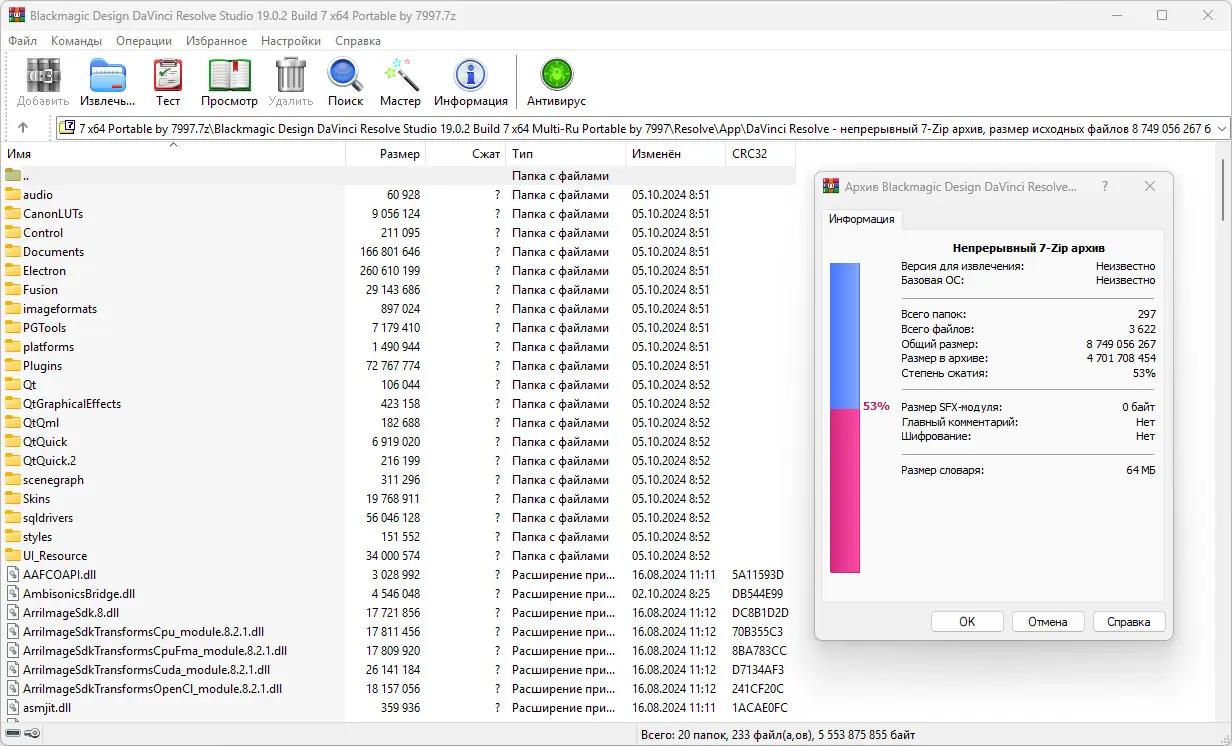Launch the Мастер (Wizard) tool
The height and width of the screenshot is (746, 1232).
[x=400, y=82]
